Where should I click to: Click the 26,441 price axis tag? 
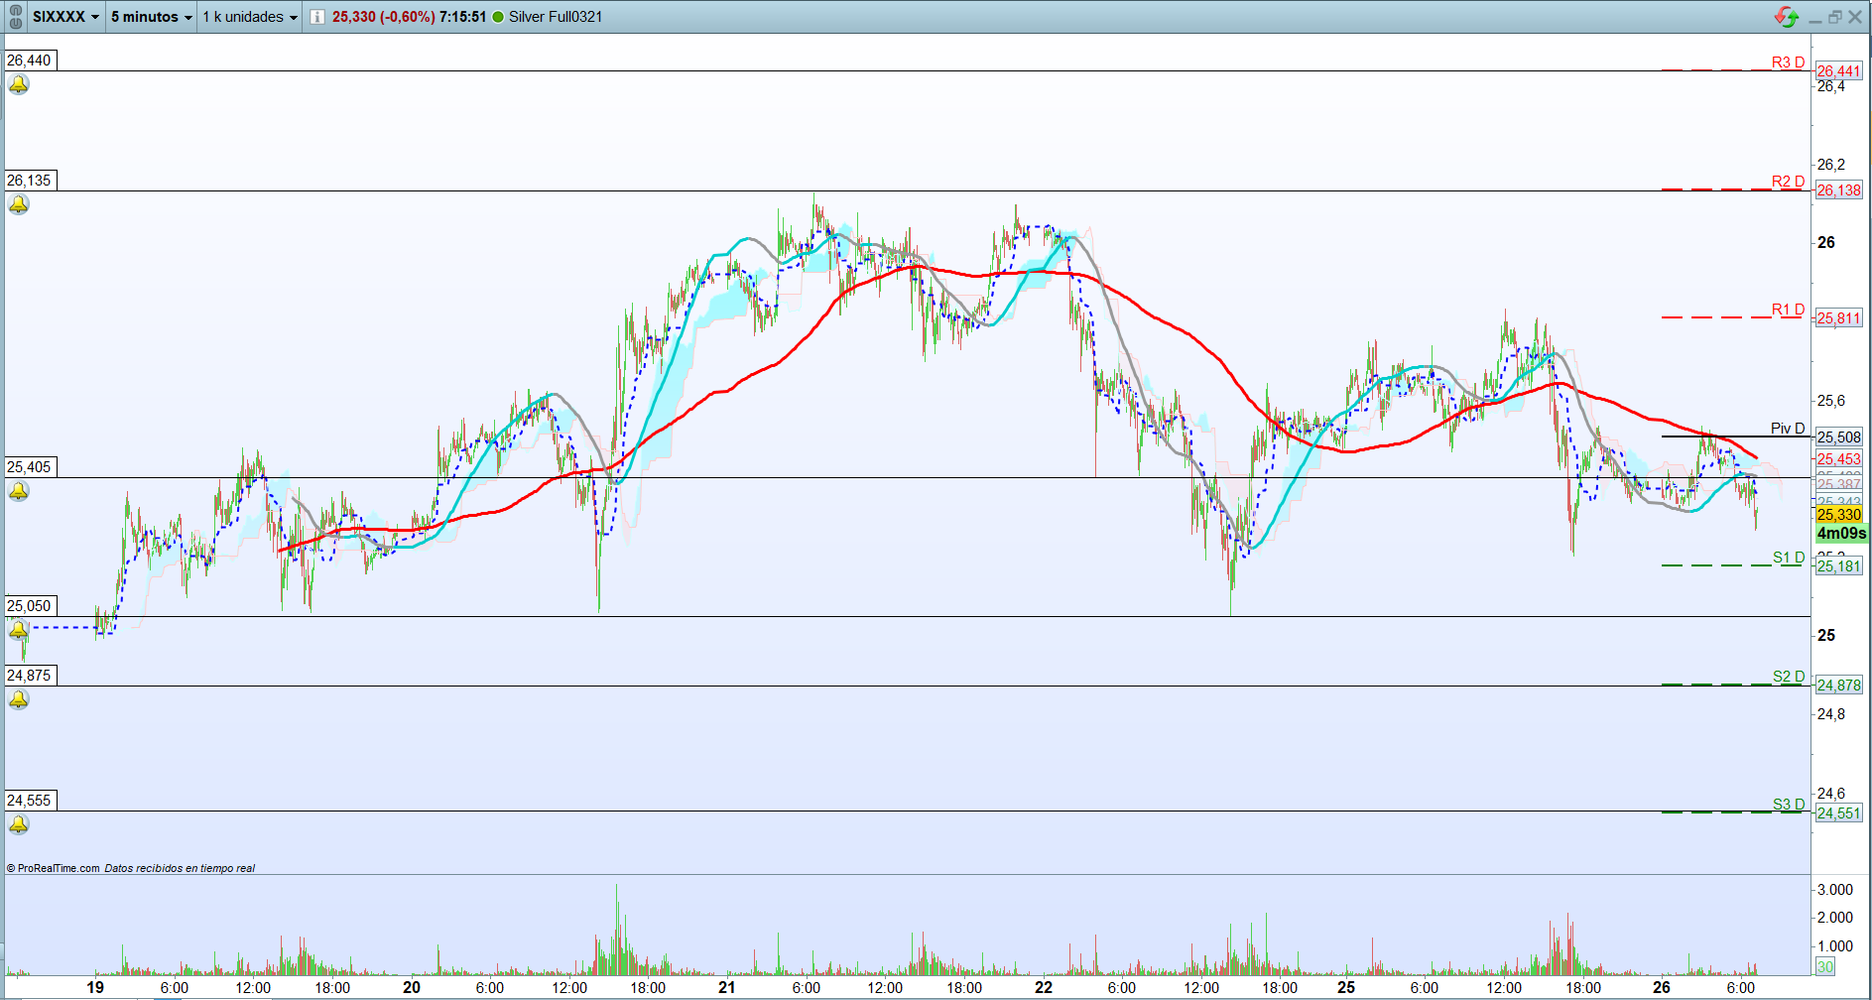coord(1839,71)
